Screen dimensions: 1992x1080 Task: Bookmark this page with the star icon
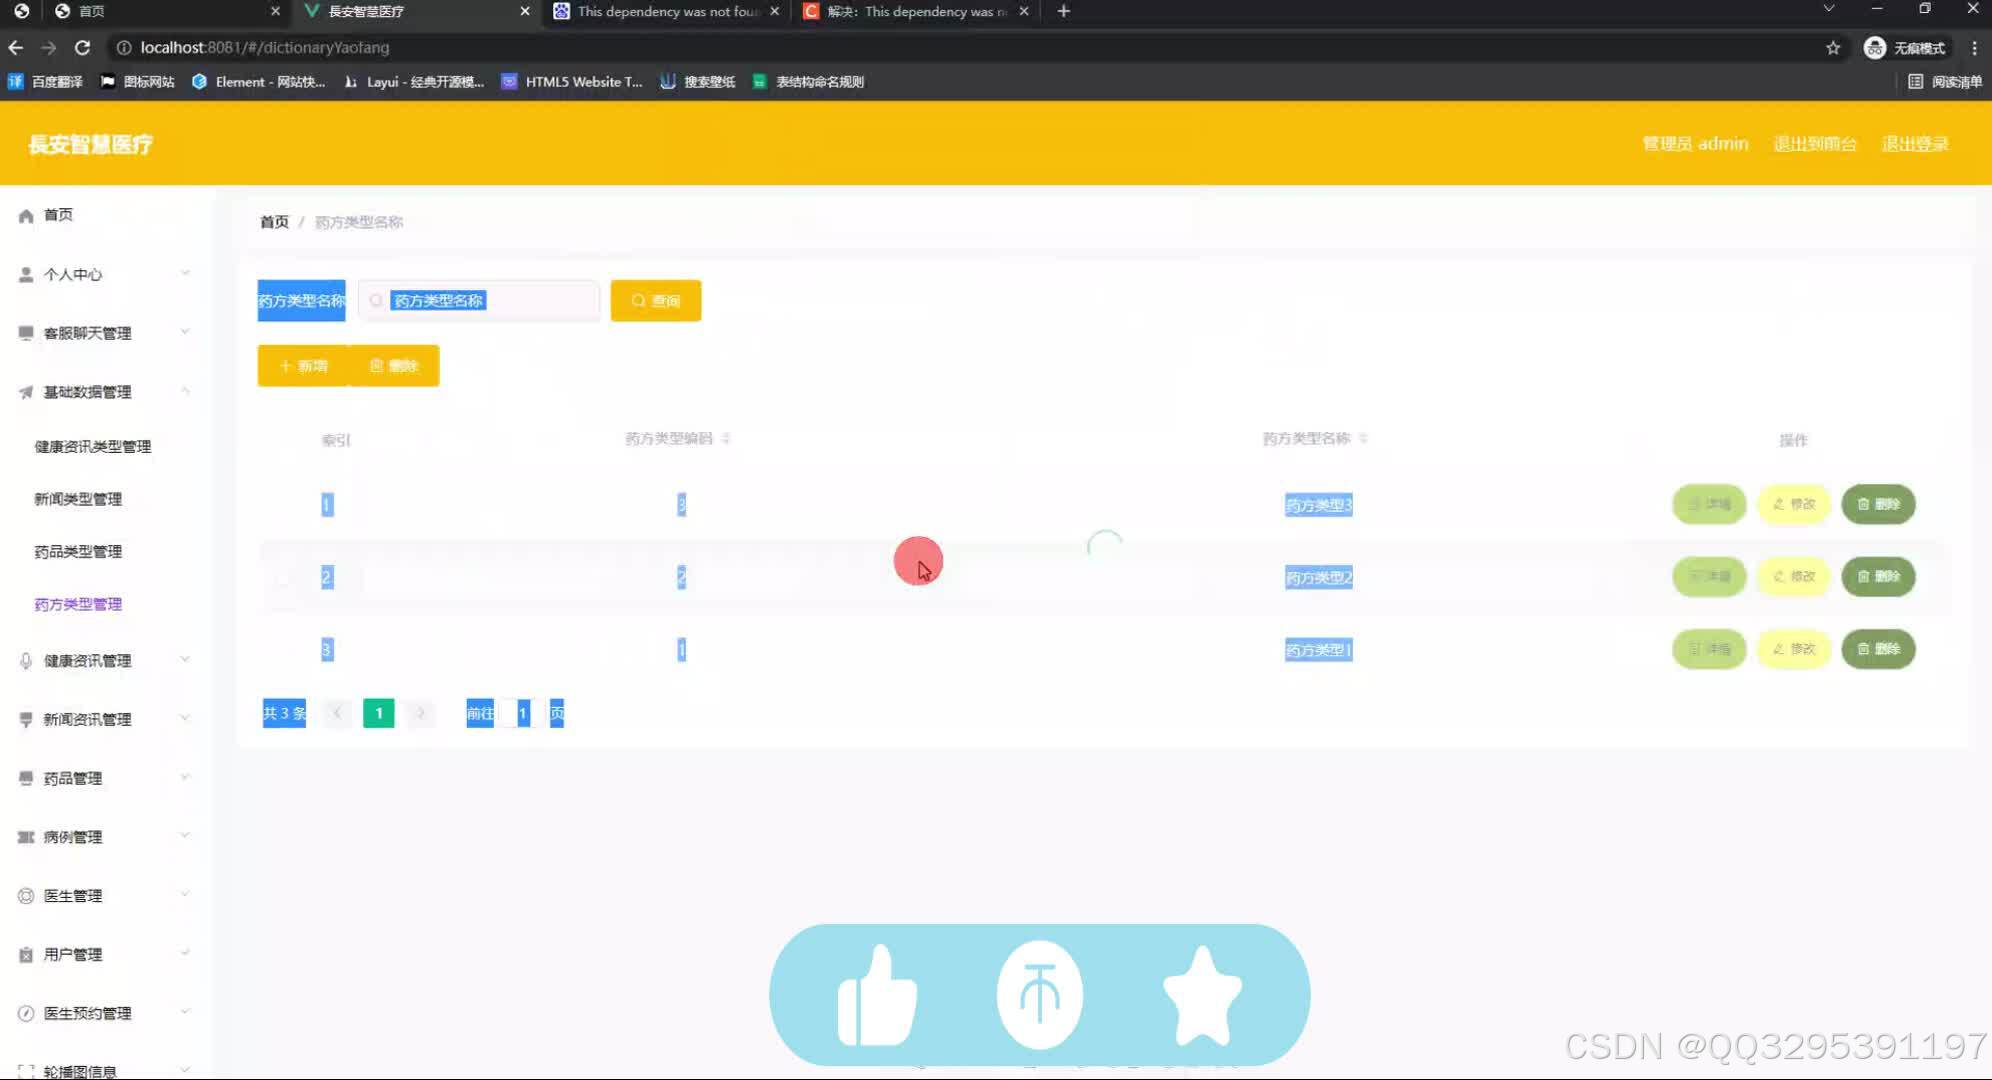pyautogui.click(x=1833, y=47)
